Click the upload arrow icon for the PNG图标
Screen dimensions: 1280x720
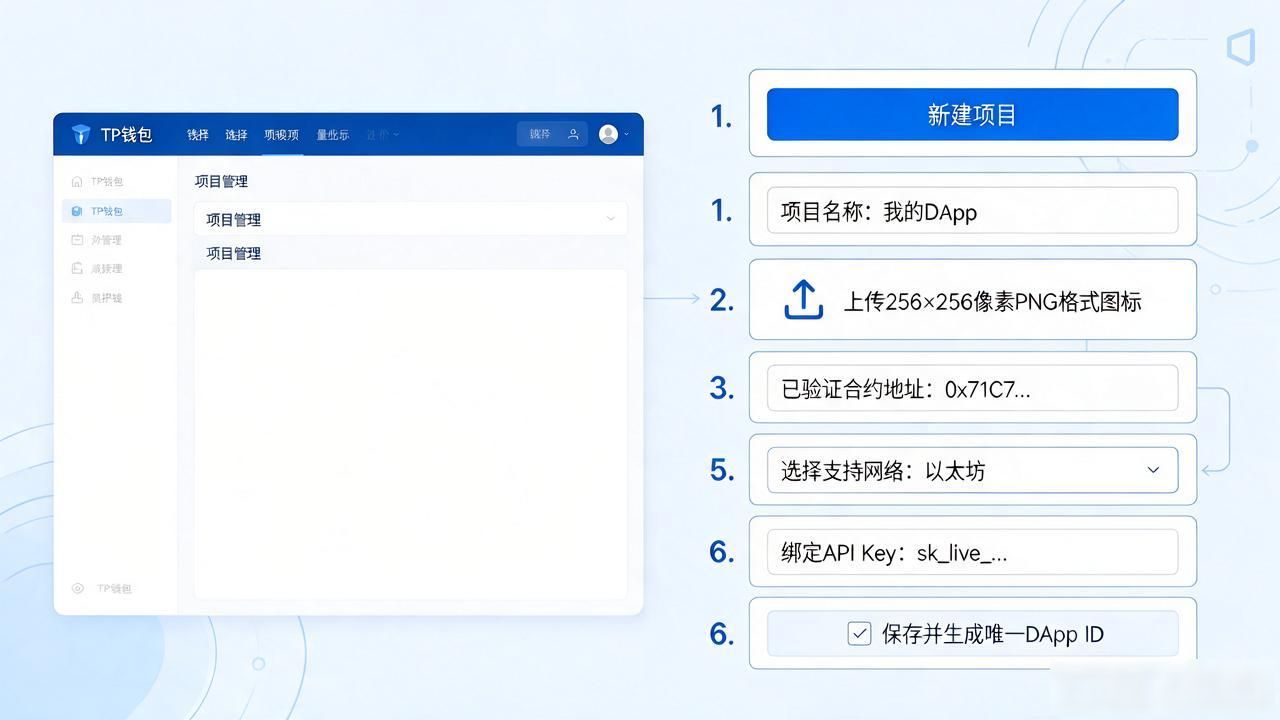tap(804, 300)
